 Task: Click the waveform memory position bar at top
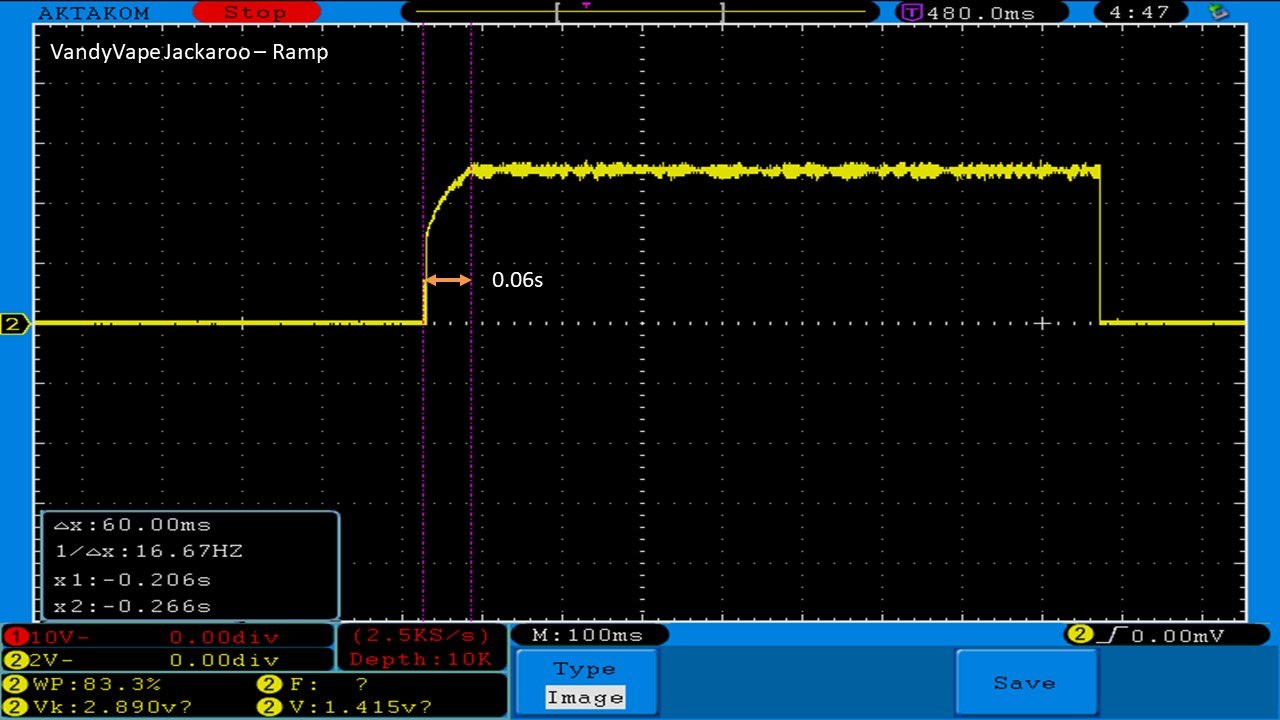tap(640, 11)
